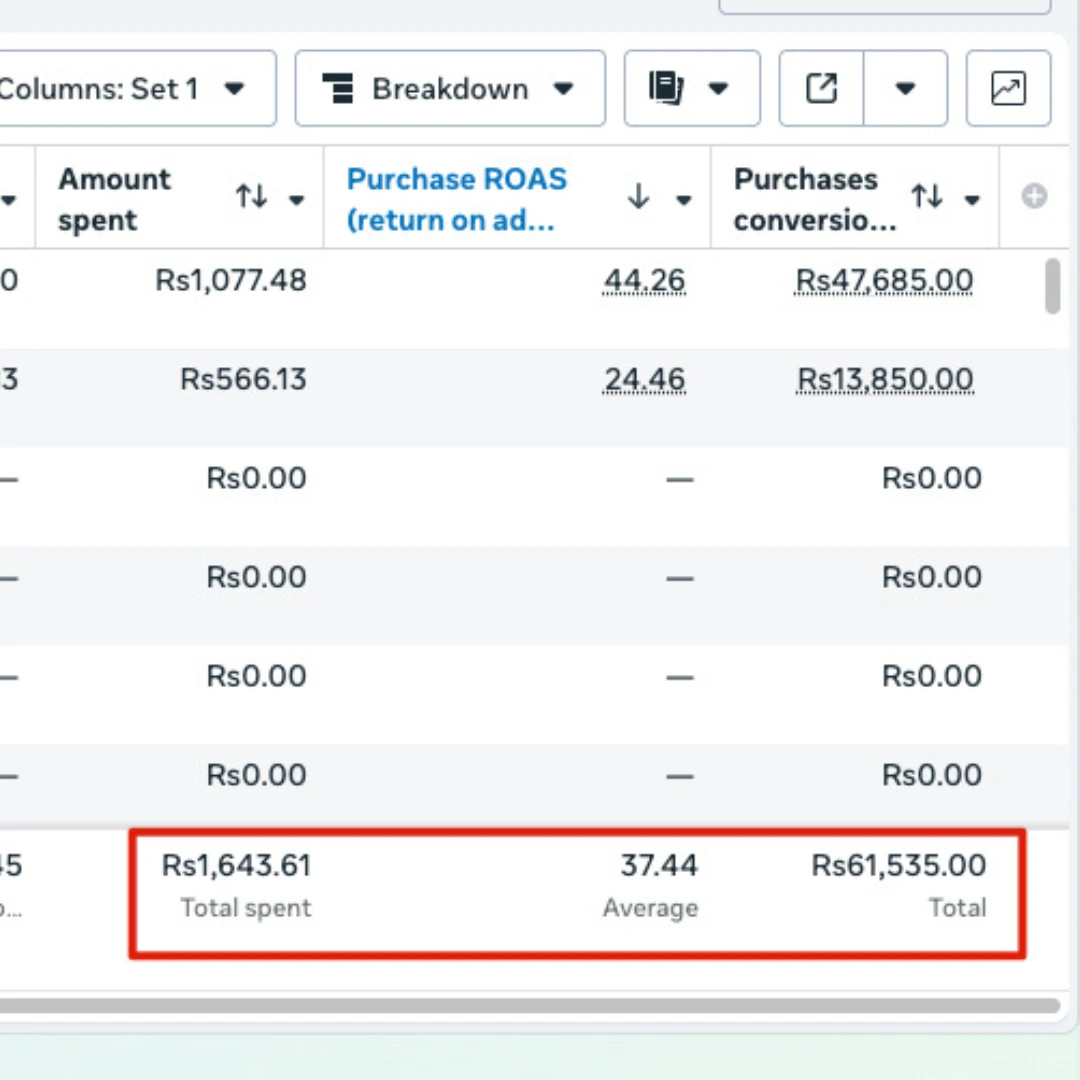Open Purchases conversion column options caret

tap(971, 200)
